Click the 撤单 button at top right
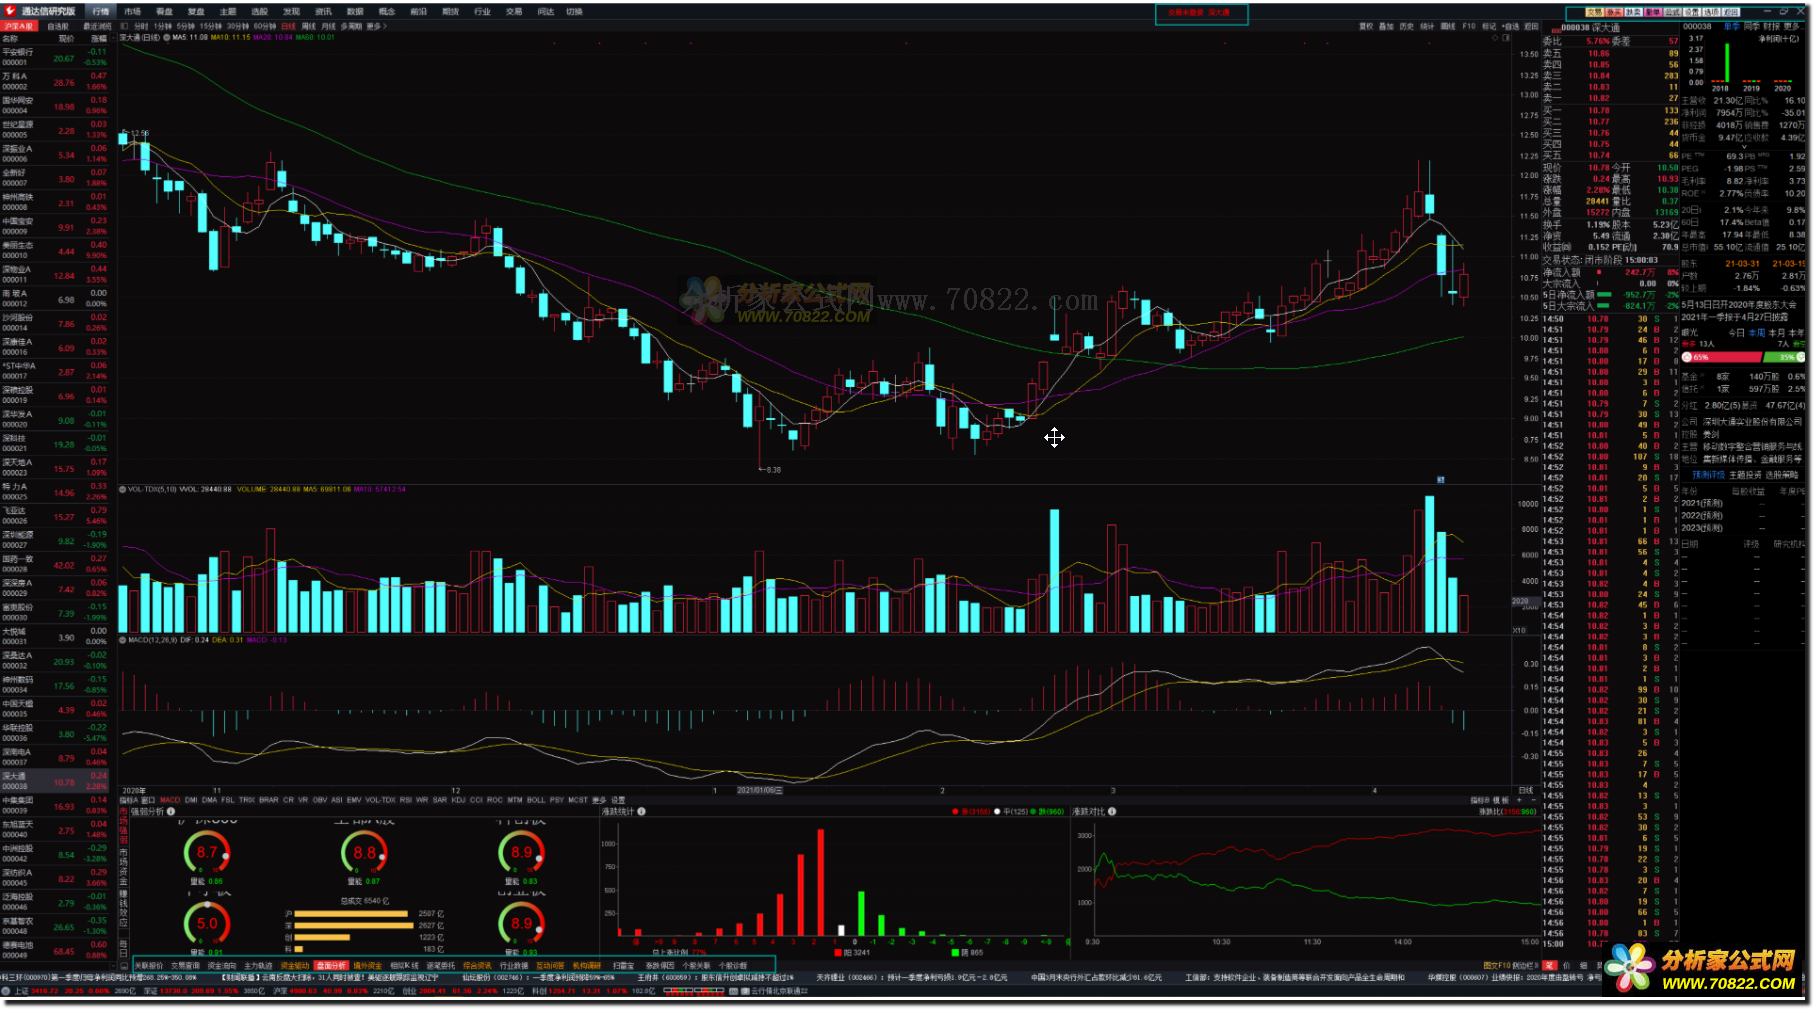The width and height of the screenshot is (1815, 1009). tap(1653, 12)
